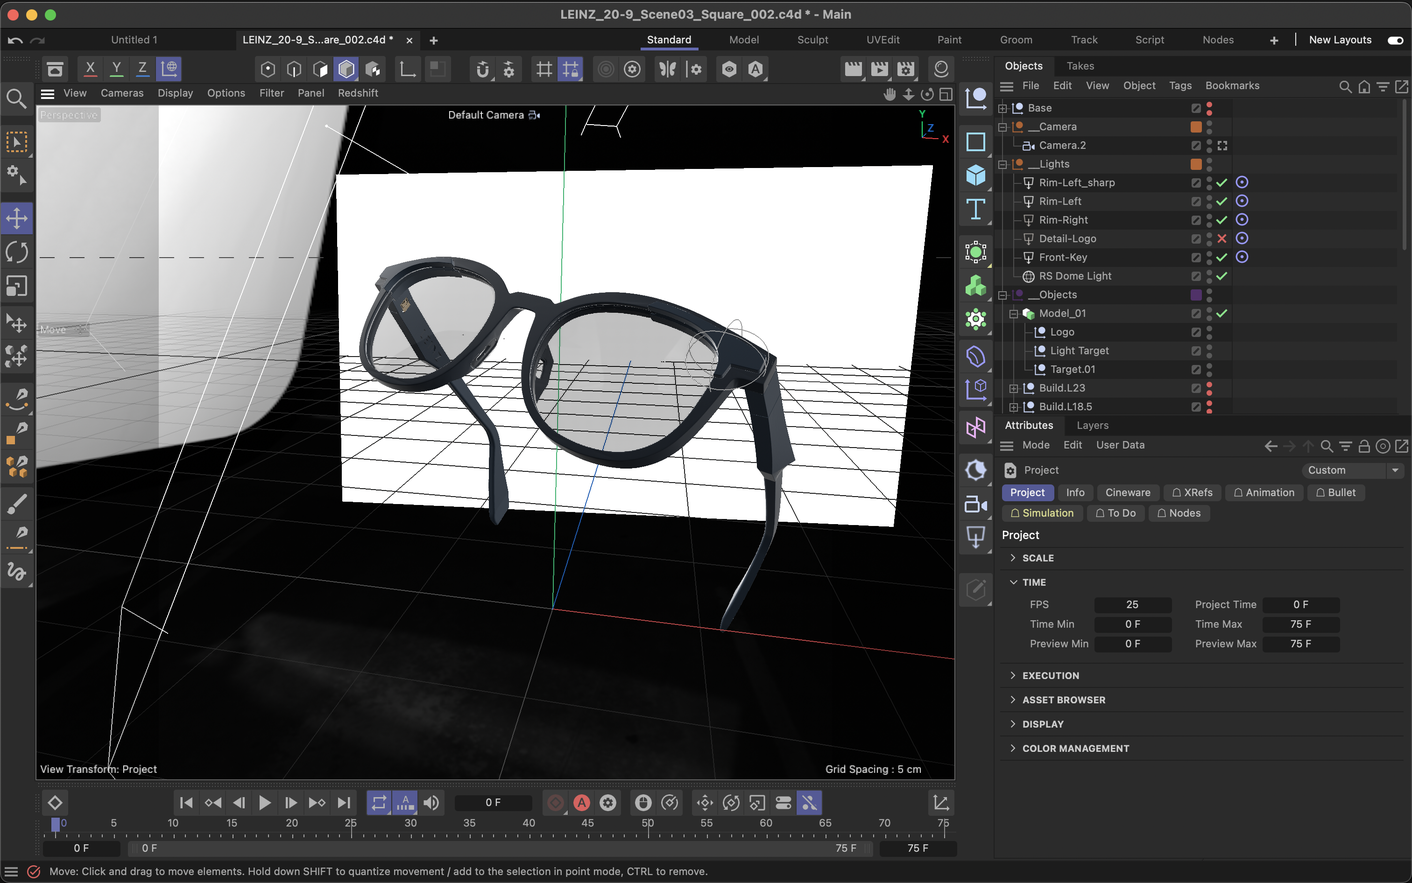
Task: Collapse the __Lights group in tree
Action: tap(1003, 164)
